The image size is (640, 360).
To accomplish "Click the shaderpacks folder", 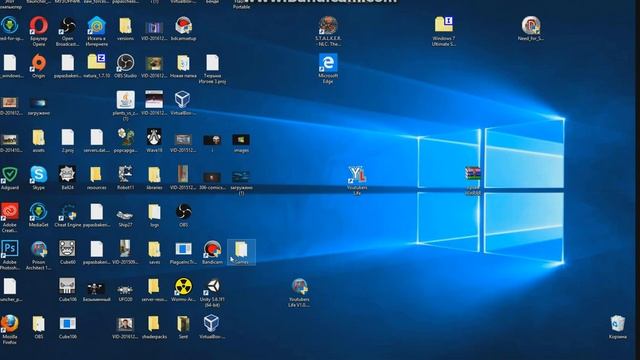I will click(154, 324).
